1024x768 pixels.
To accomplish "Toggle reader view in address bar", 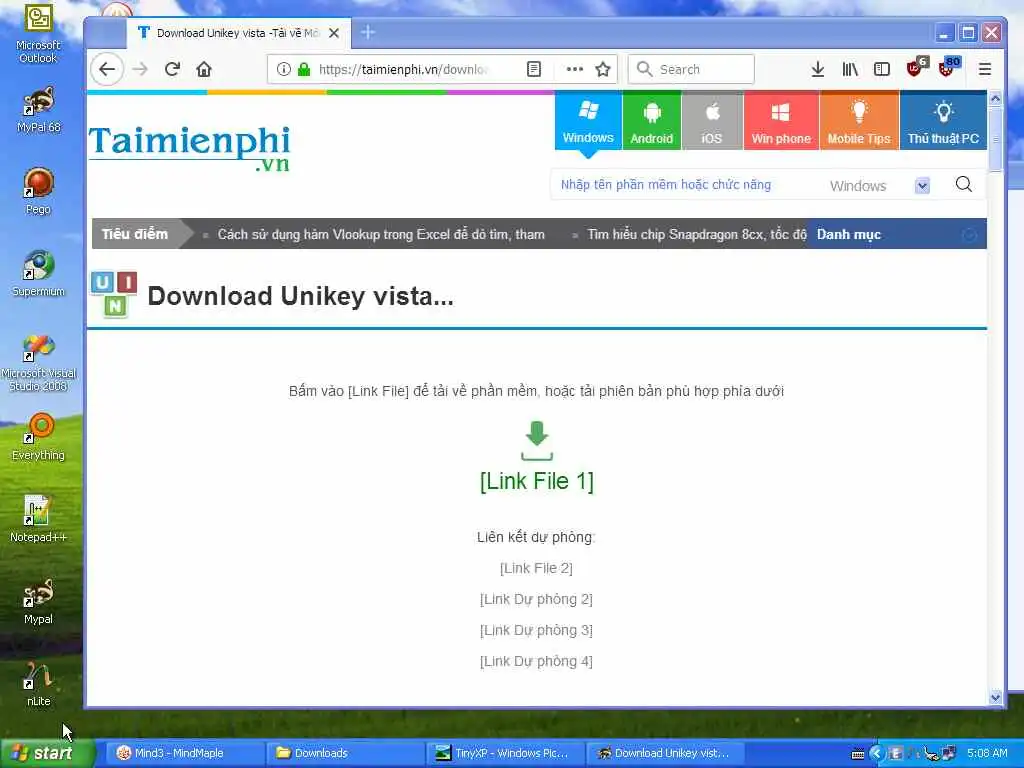I will (534, 69).
